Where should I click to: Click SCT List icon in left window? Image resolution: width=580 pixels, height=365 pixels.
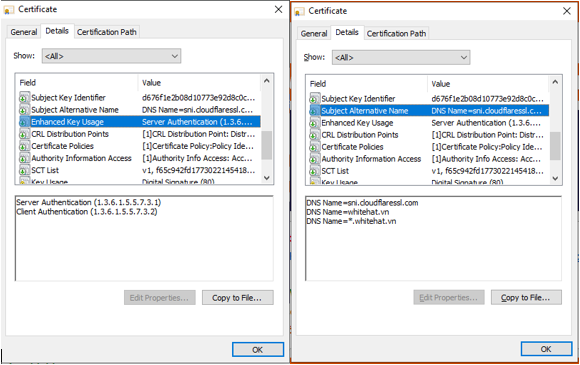(x=24, y=170)
